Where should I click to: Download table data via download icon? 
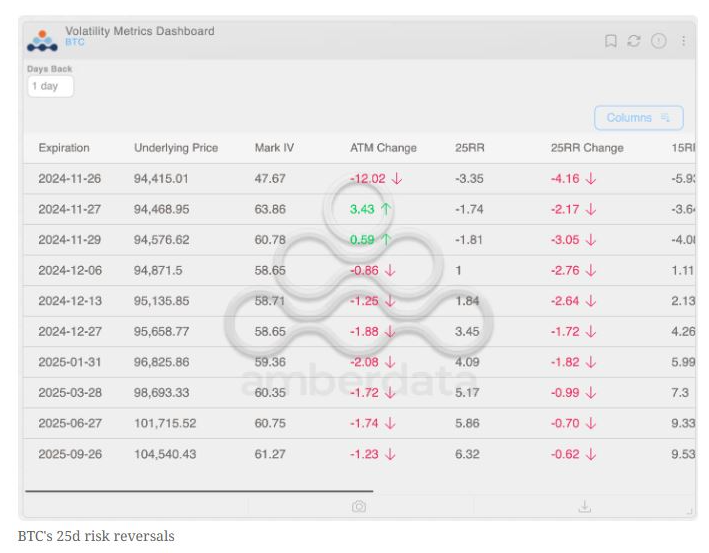(x=585, y=507)
